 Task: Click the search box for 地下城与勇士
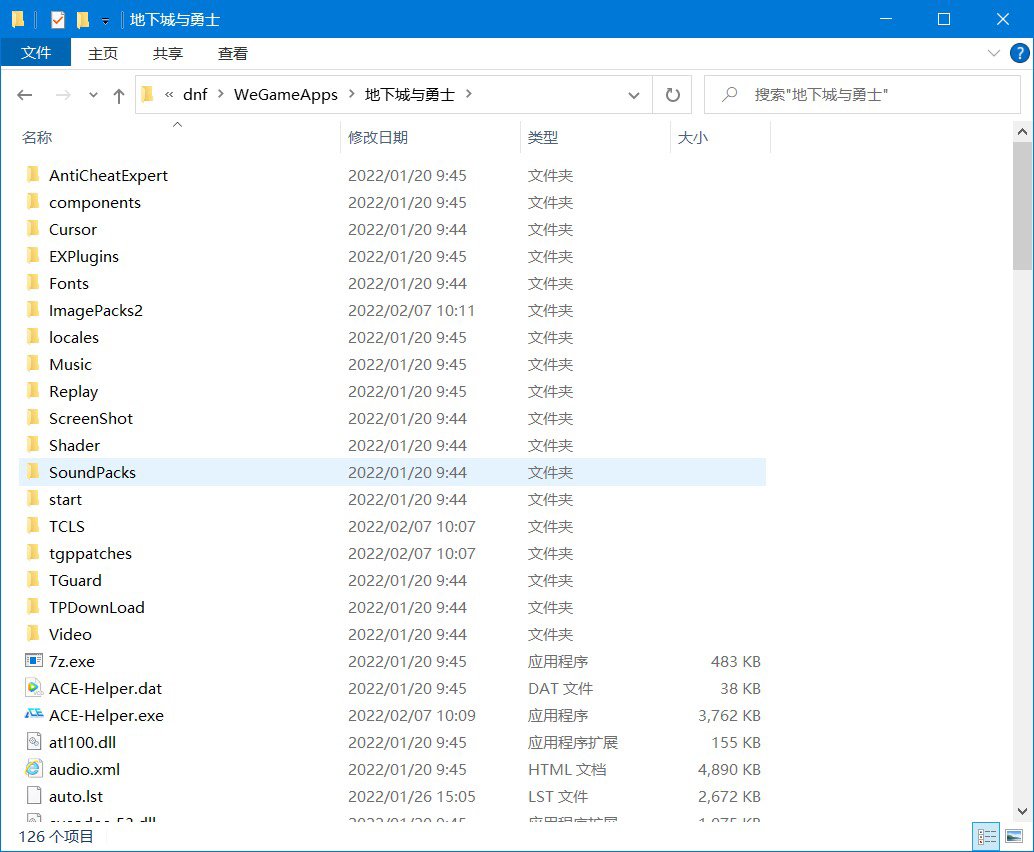tap(863, 95)
